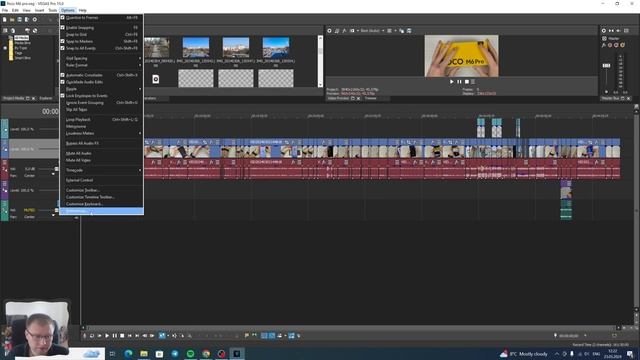The height and width of the screenshot is (360, 640).
Task: Click the weather widget in the taskbar
Action: click(524, 354)
